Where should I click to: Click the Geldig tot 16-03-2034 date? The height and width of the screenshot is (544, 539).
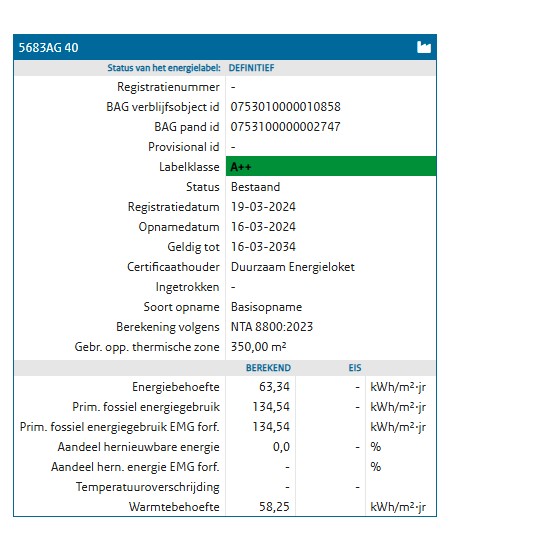(x=263, y=247)
